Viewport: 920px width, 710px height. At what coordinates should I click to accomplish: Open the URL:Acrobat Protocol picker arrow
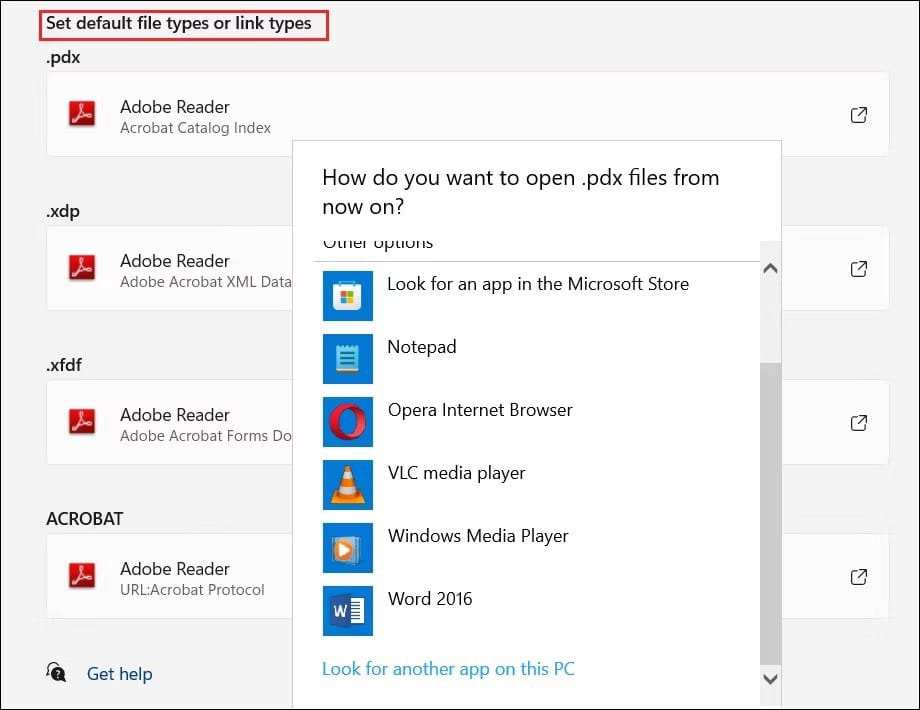click(858, 577)
